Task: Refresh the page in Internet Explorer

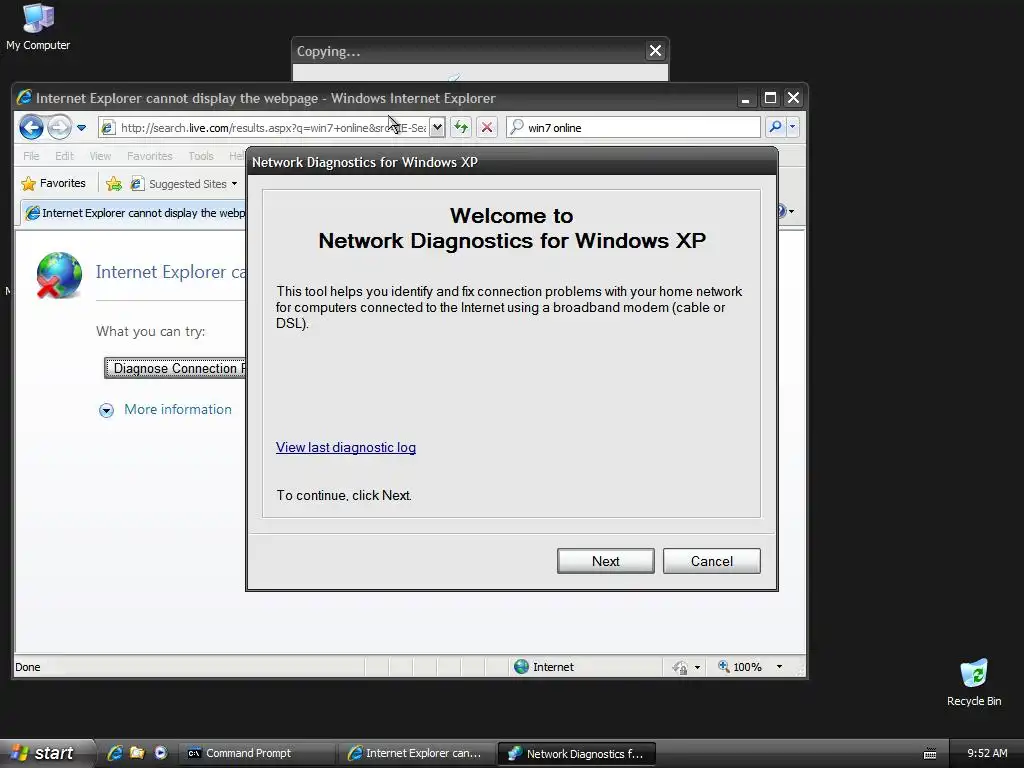Action: 461,127
